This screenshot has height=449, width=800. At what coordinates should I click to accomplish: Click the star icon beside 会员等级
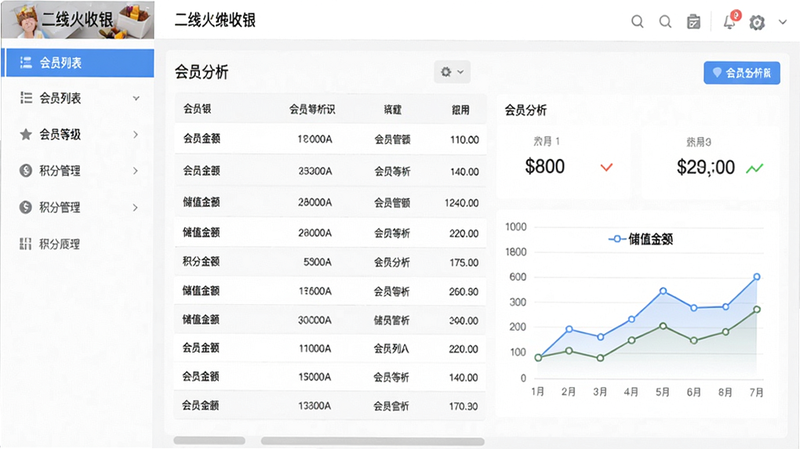(x=26, y=134)
